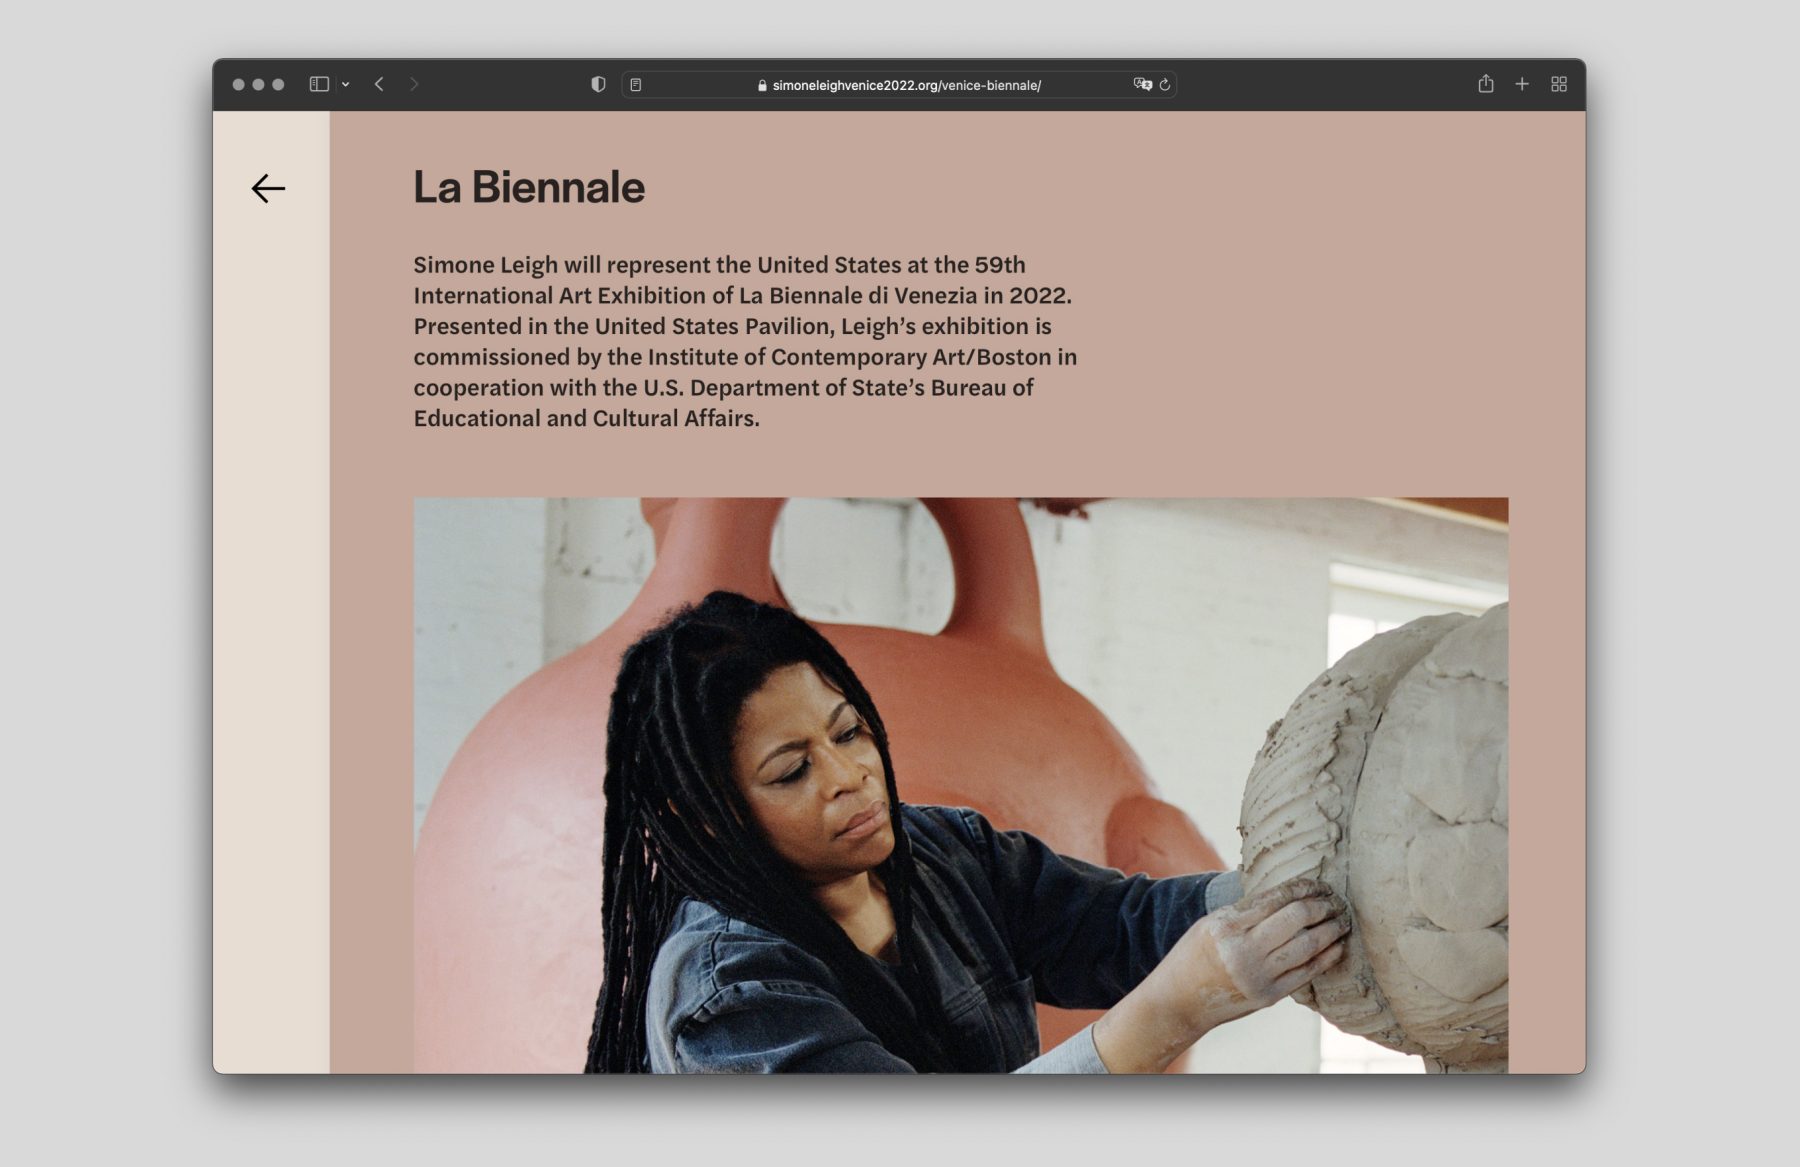Open the privacy report shield icon

point(598,85)
